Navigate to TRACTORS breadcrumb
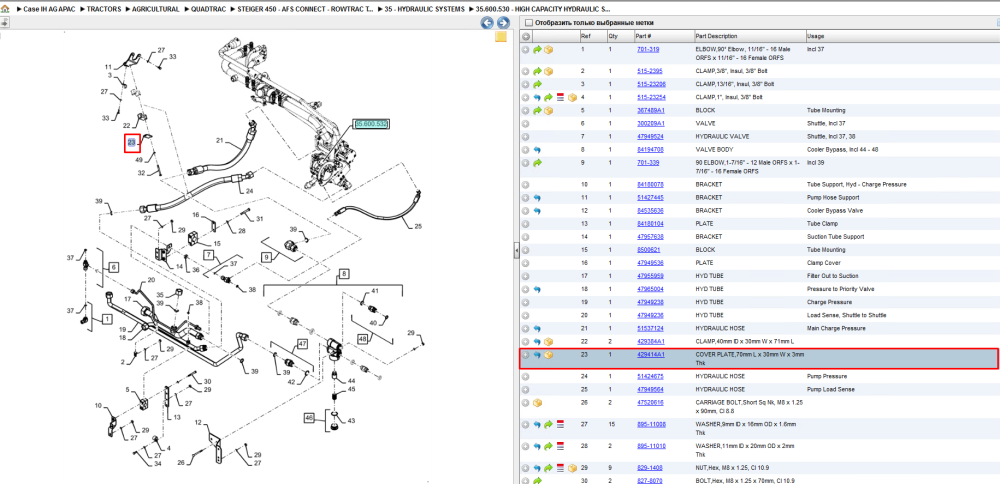1000x484 pixels. coord(103,10)
